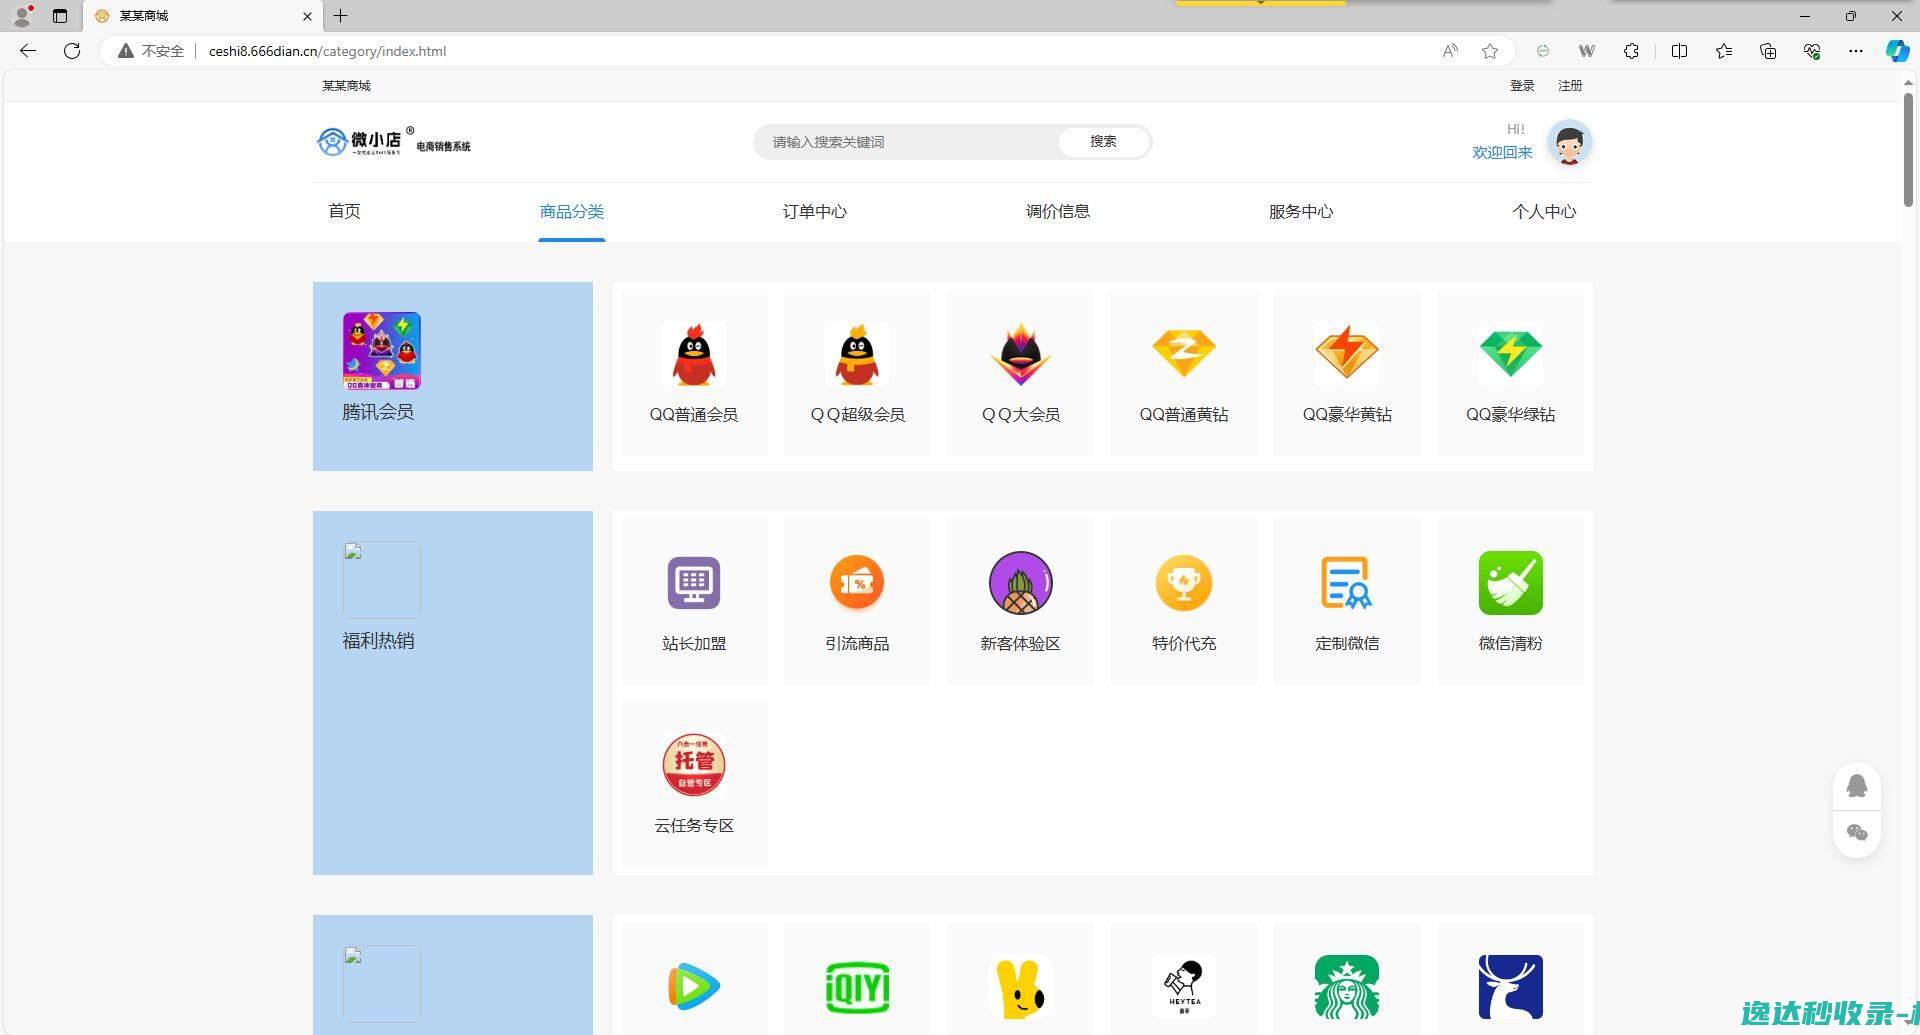
Task: Select the Starbucks logo icon
Action: click(1347, 987)
